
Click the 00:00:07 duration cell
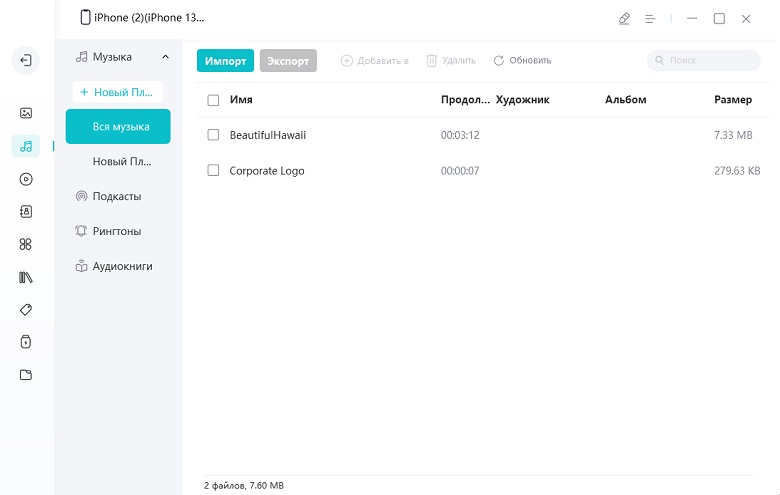coord(460,171)
